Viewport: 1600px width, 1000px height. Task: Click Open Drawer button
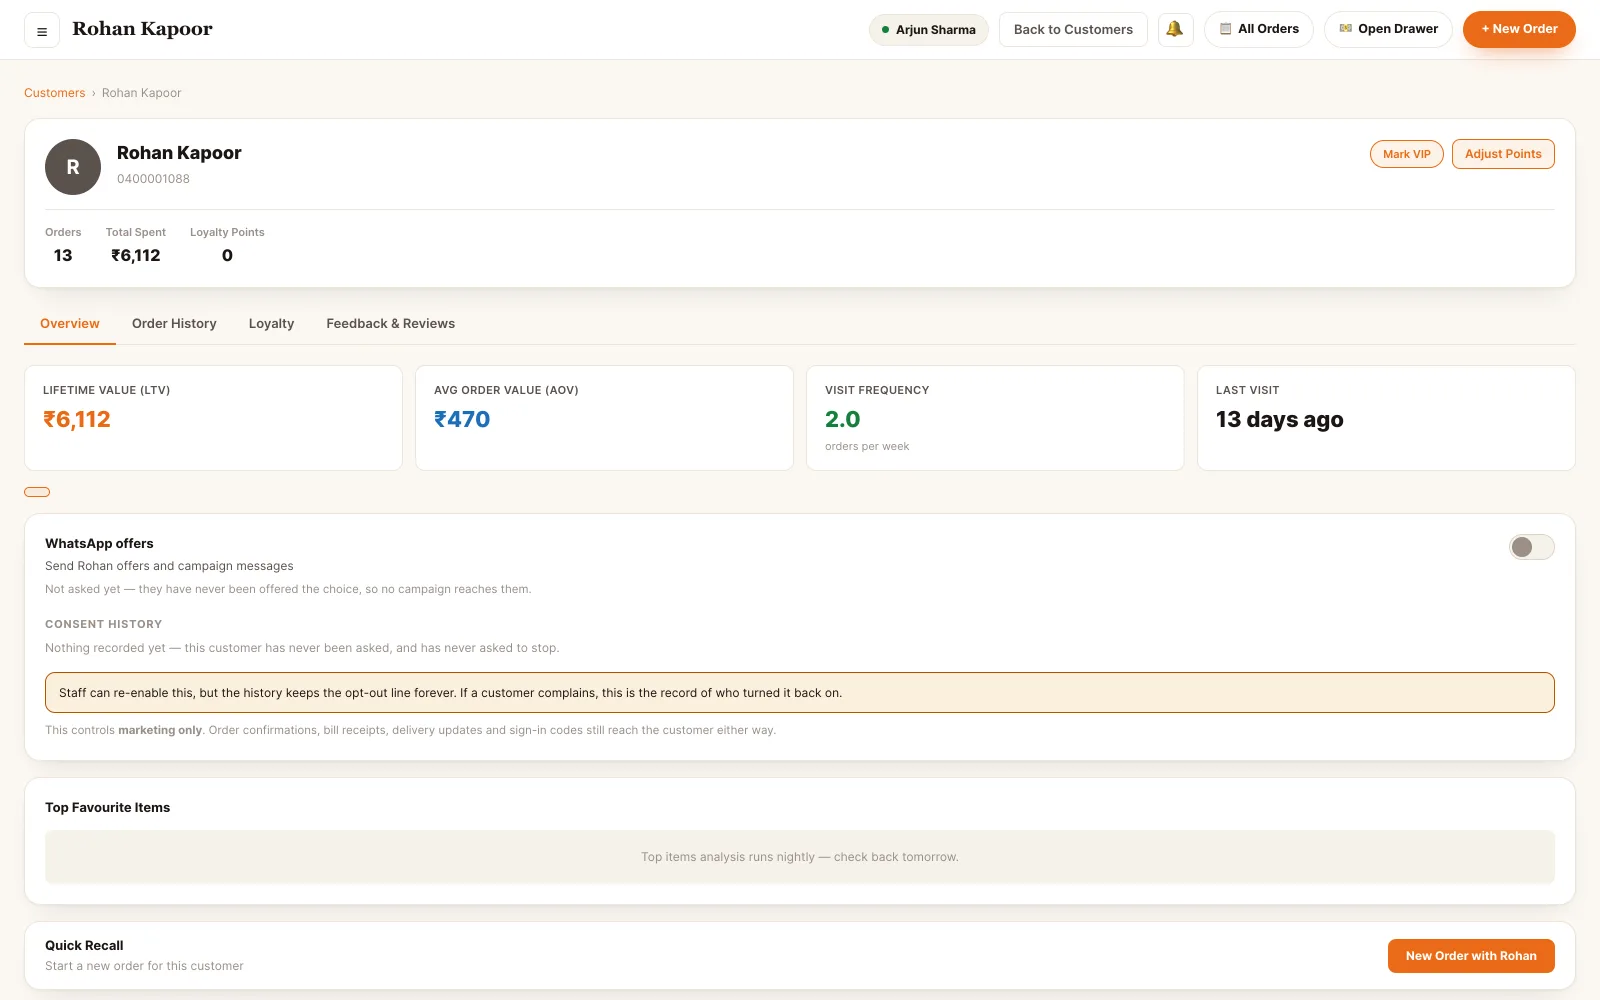tap(1388, 29)
